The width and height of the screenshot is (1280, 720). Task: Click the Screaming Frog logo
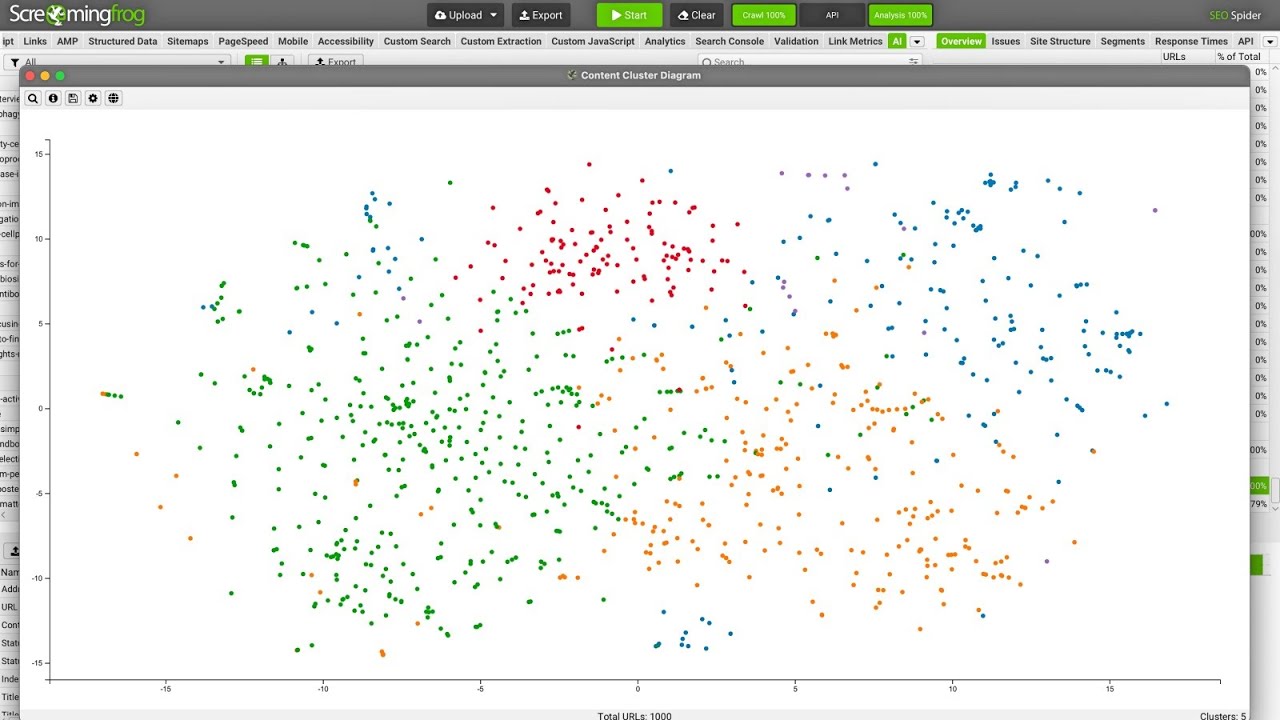tap(77, 15)
